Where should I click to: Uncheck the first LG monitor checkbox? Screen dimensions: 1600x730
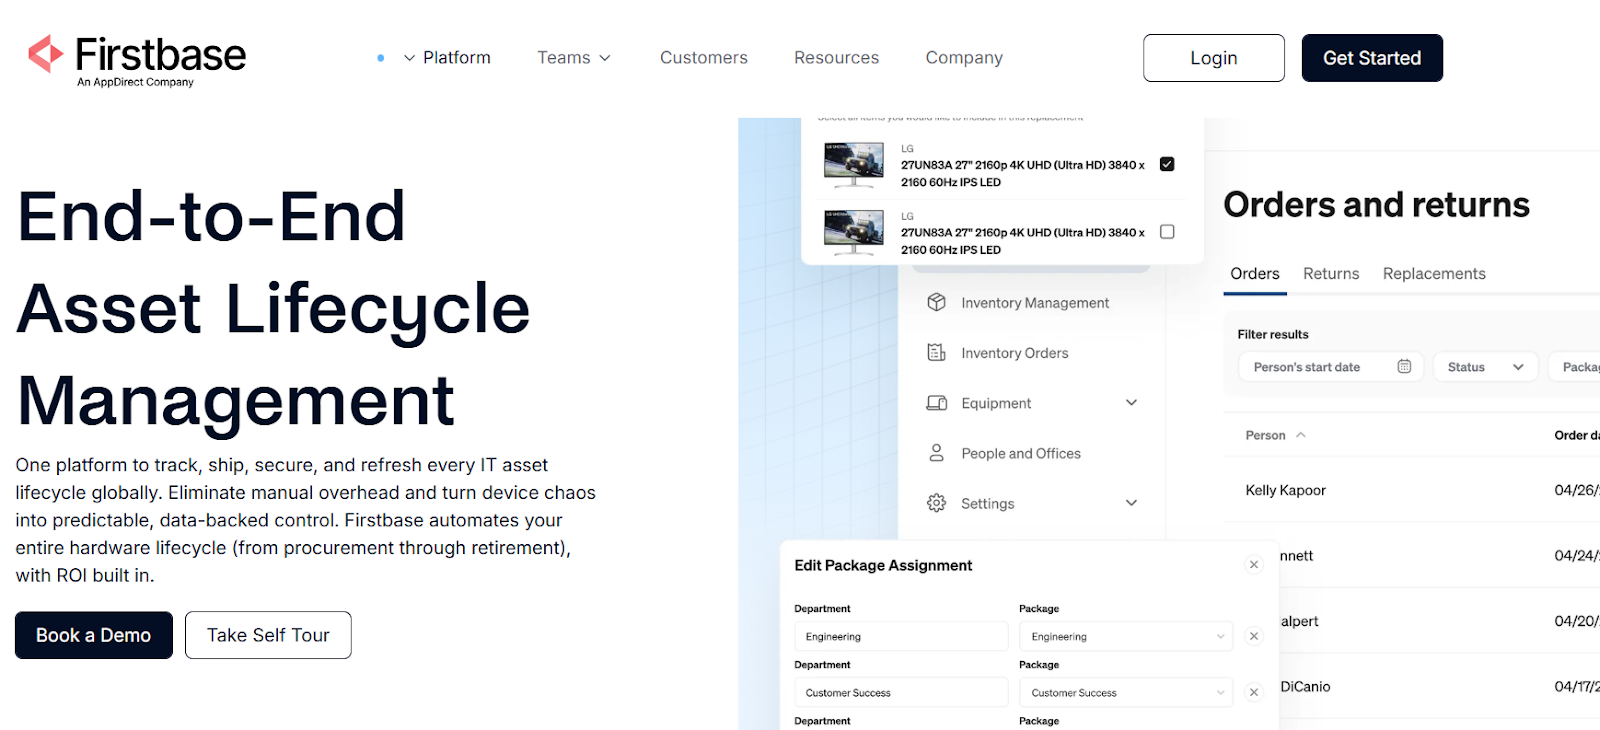[x=1167, y=164]
